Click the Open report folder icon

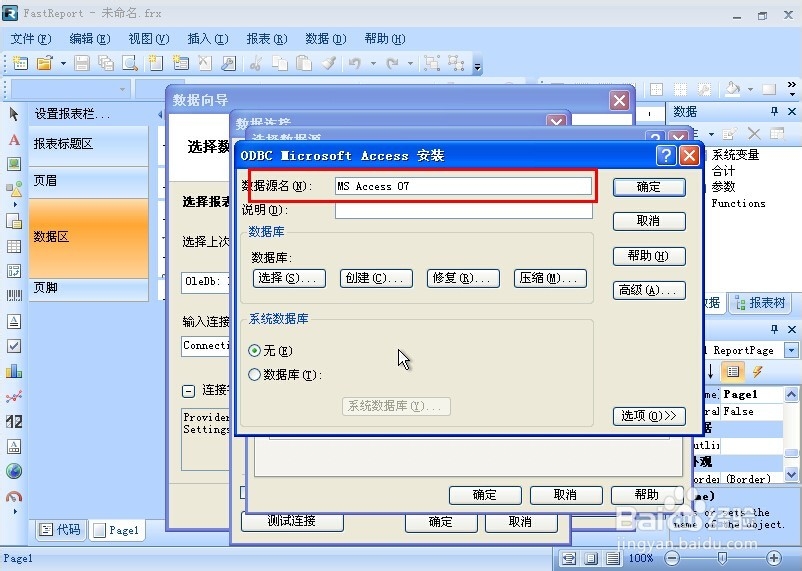click(45, 63)
